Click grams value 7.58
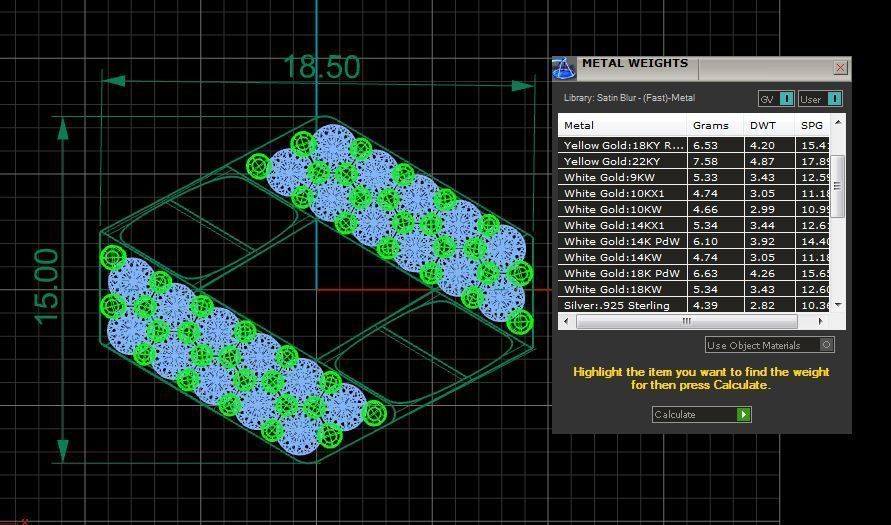Screen dimensions: 891x525 [x=705, y=161]
